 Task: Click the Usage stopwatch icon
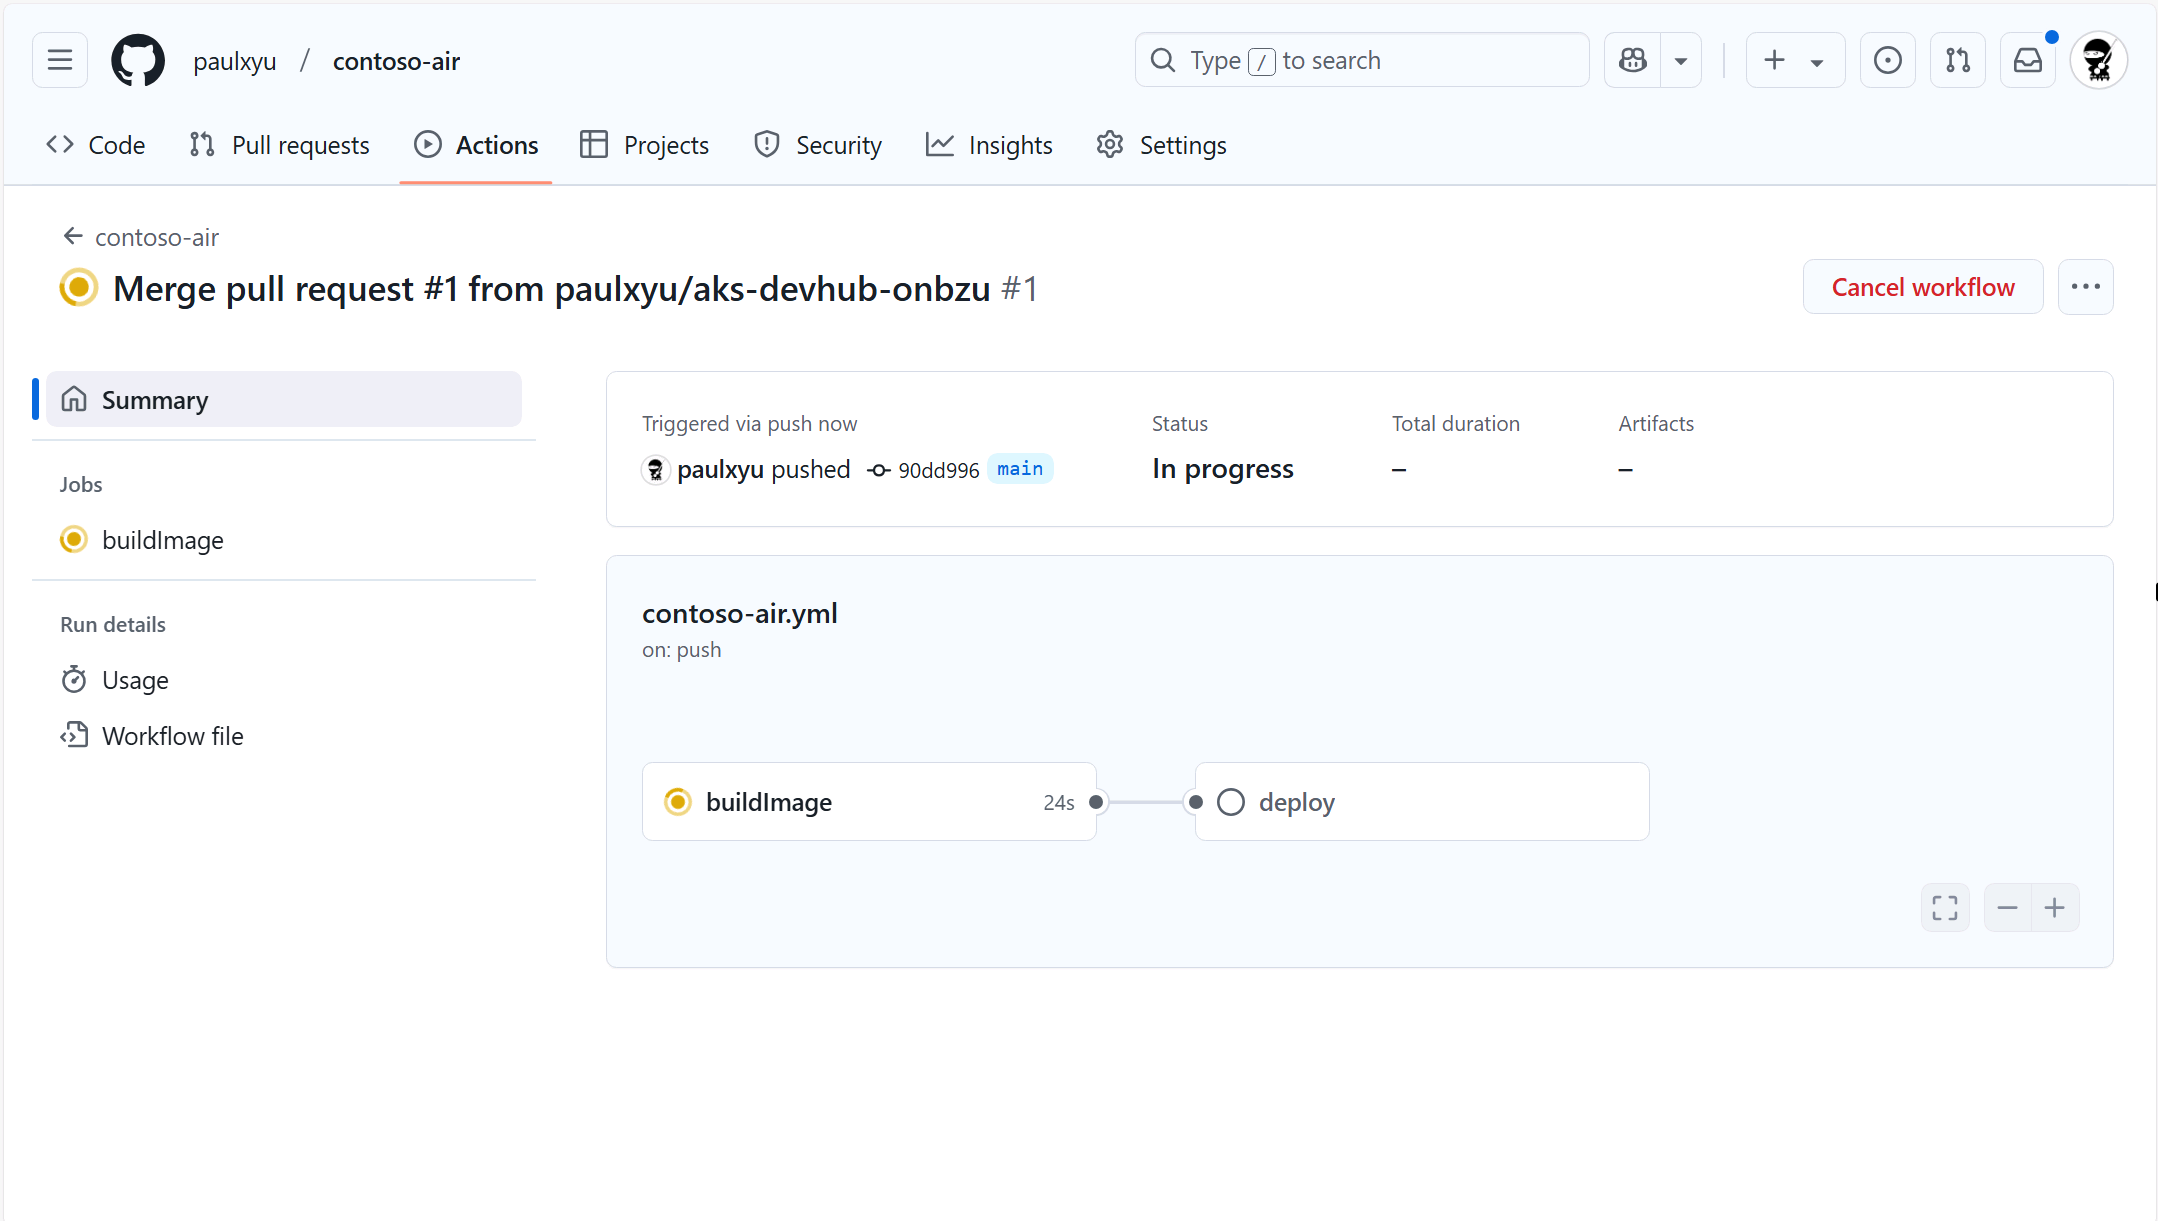click(74, 680)
